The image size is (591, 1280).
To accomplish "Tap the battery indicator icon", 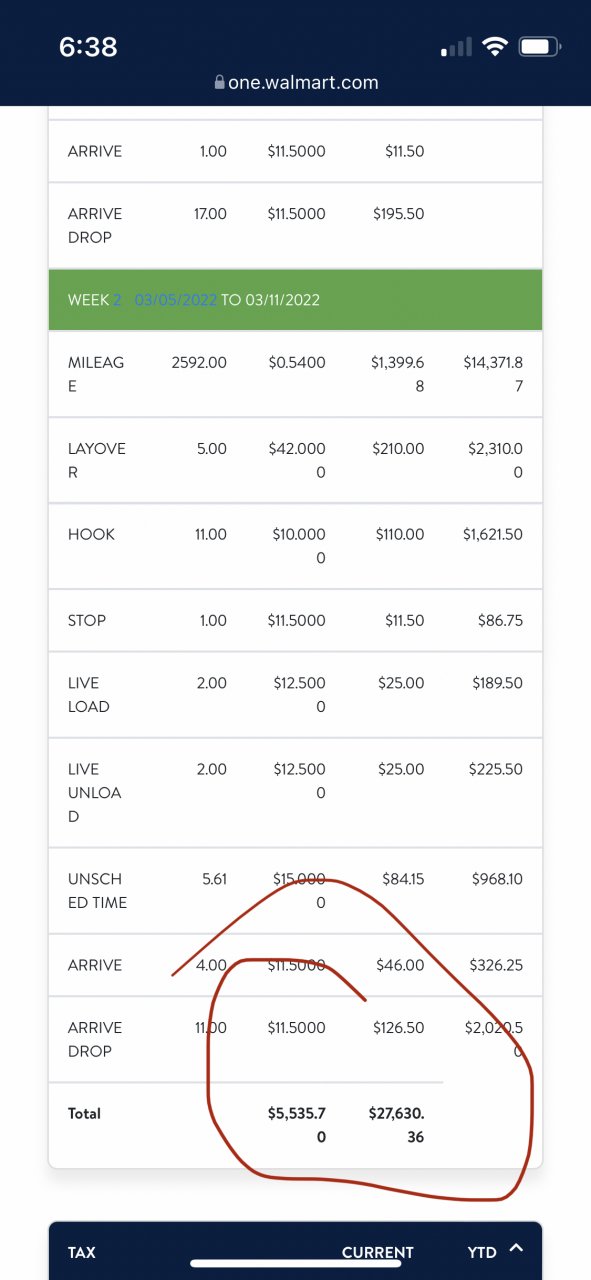I will 540,47.
